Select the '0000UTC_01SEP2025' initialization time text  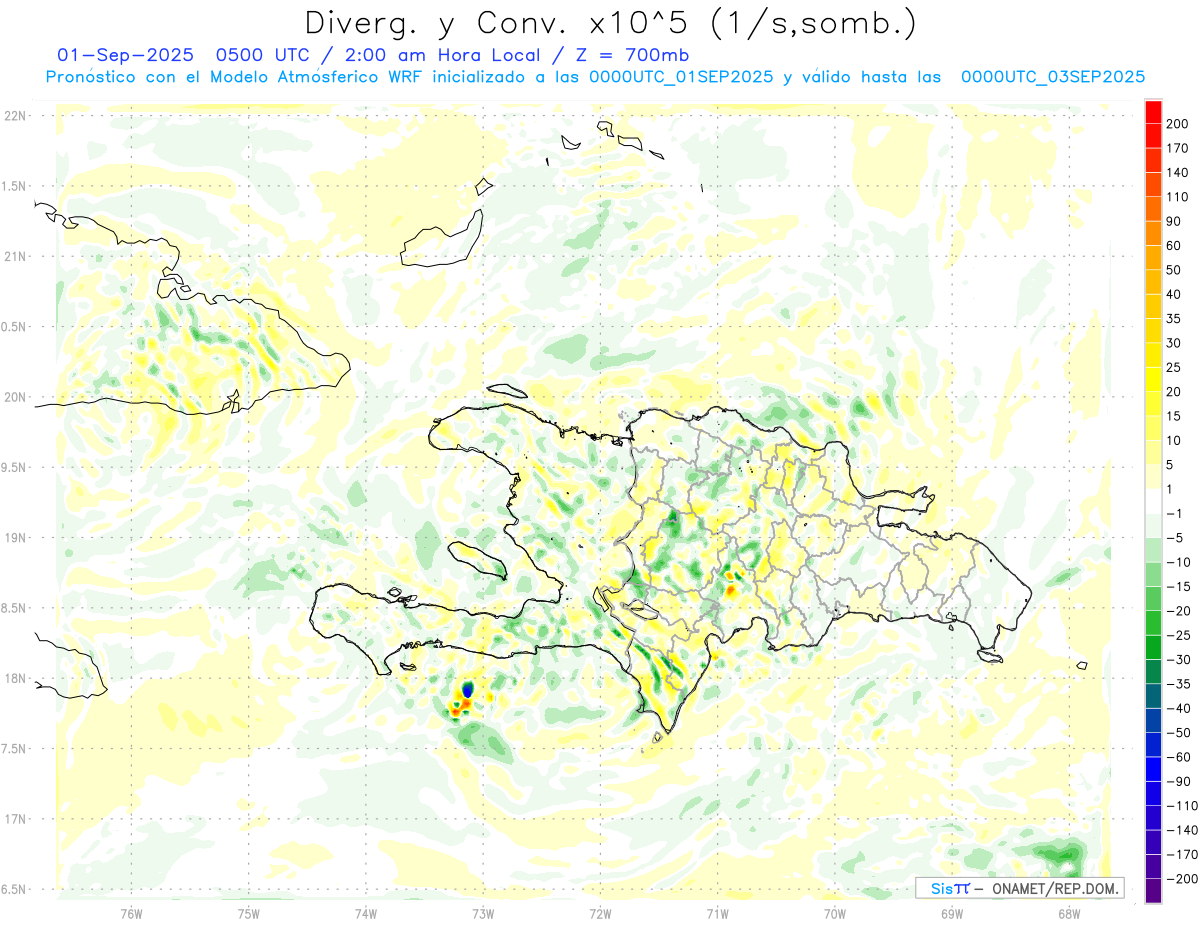(x=681, y=77)
